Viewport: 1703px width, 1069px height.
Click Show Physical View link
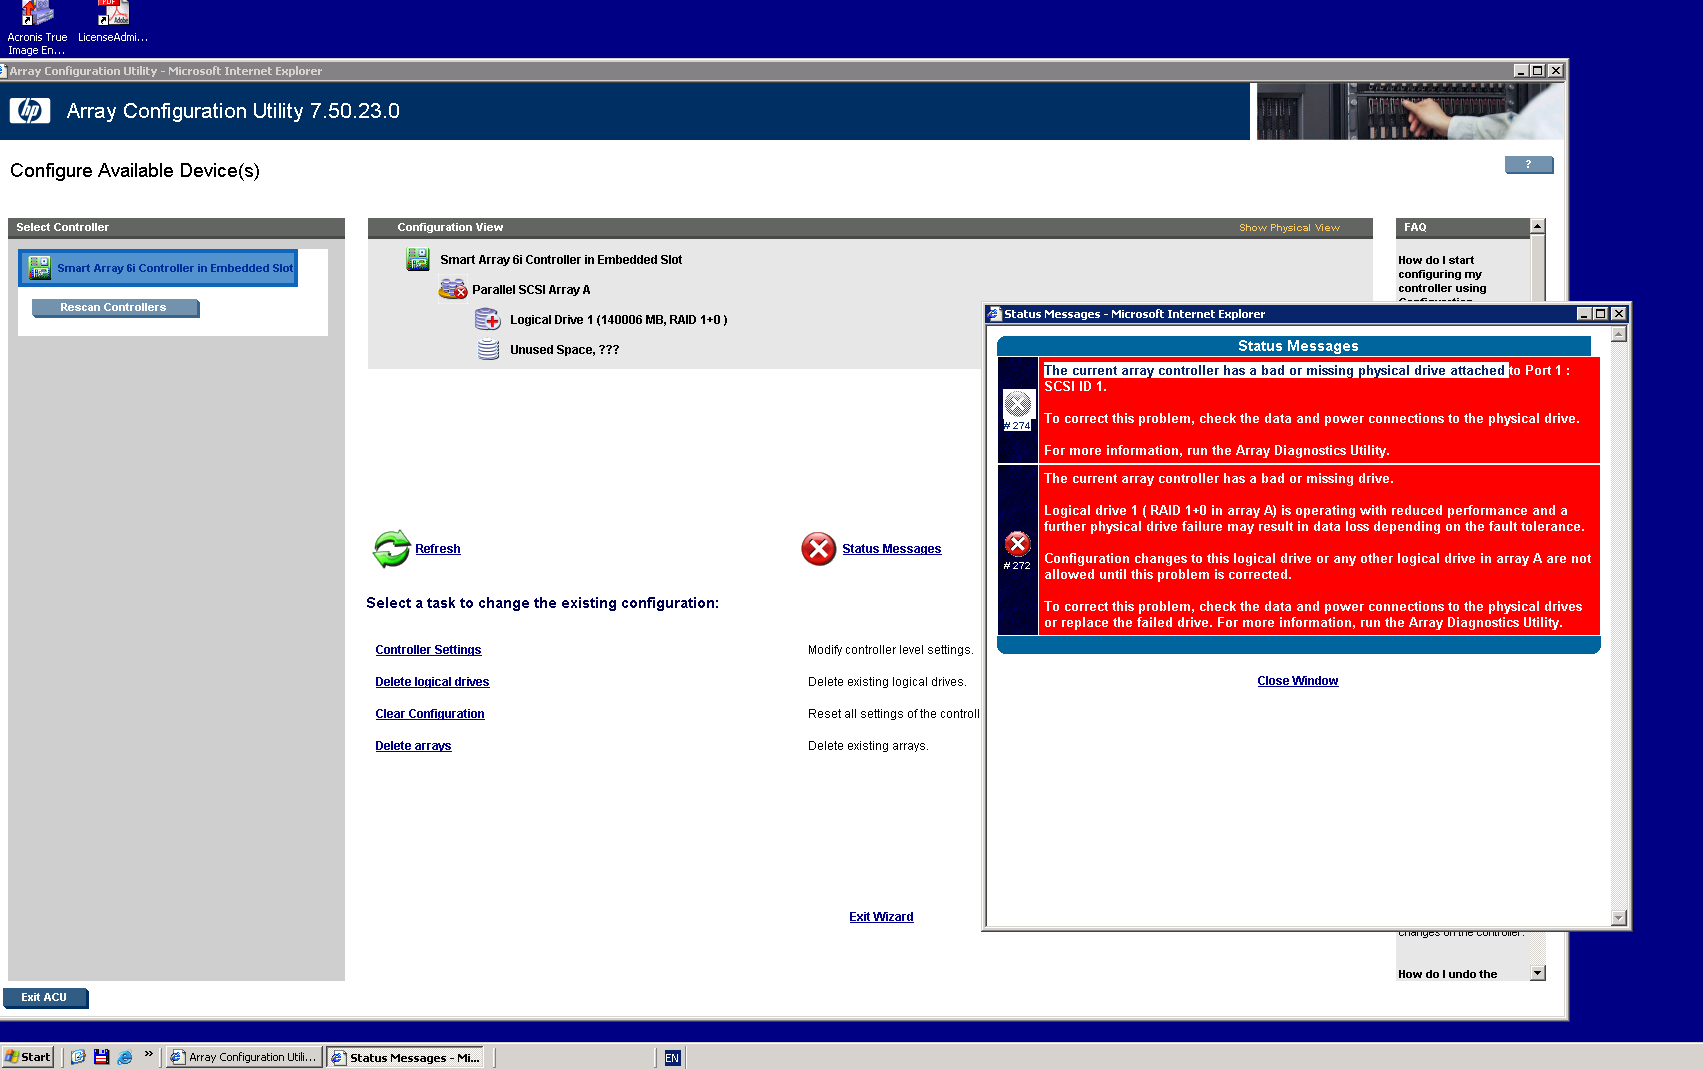click(x=1289, y=228)
